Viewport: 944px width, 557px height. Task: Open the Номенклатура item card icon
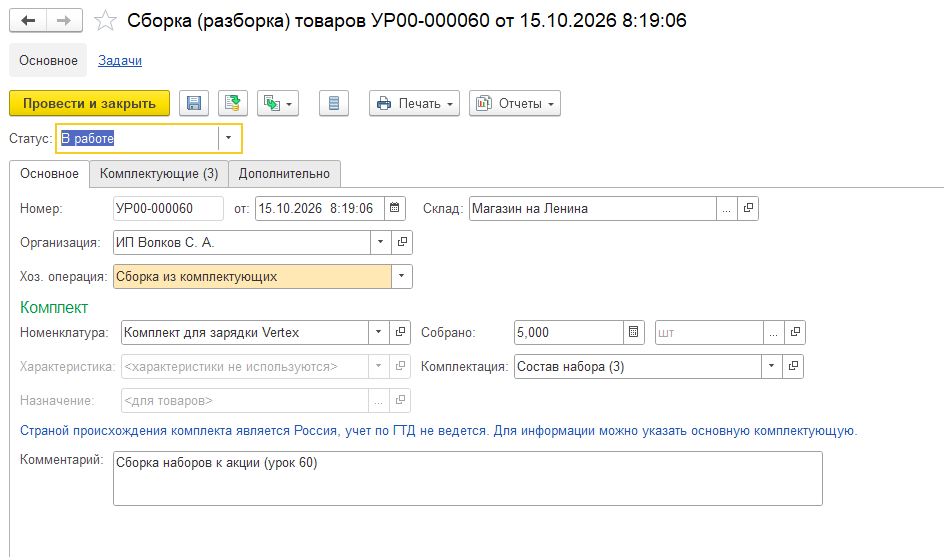click(400, 332)
